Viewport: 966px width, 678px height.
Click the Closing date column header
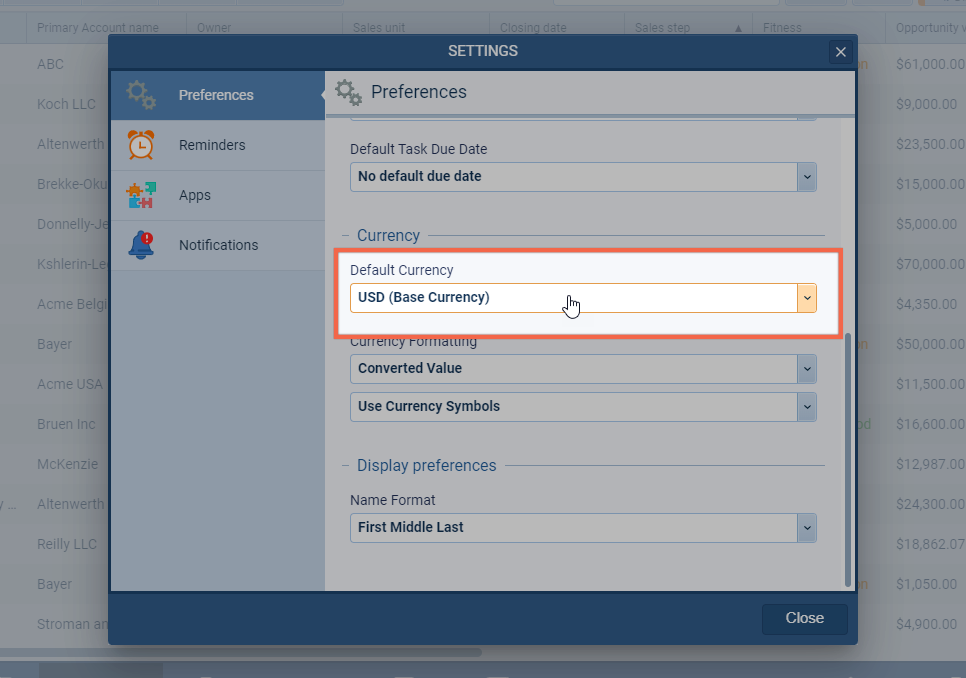coord(557,28)
